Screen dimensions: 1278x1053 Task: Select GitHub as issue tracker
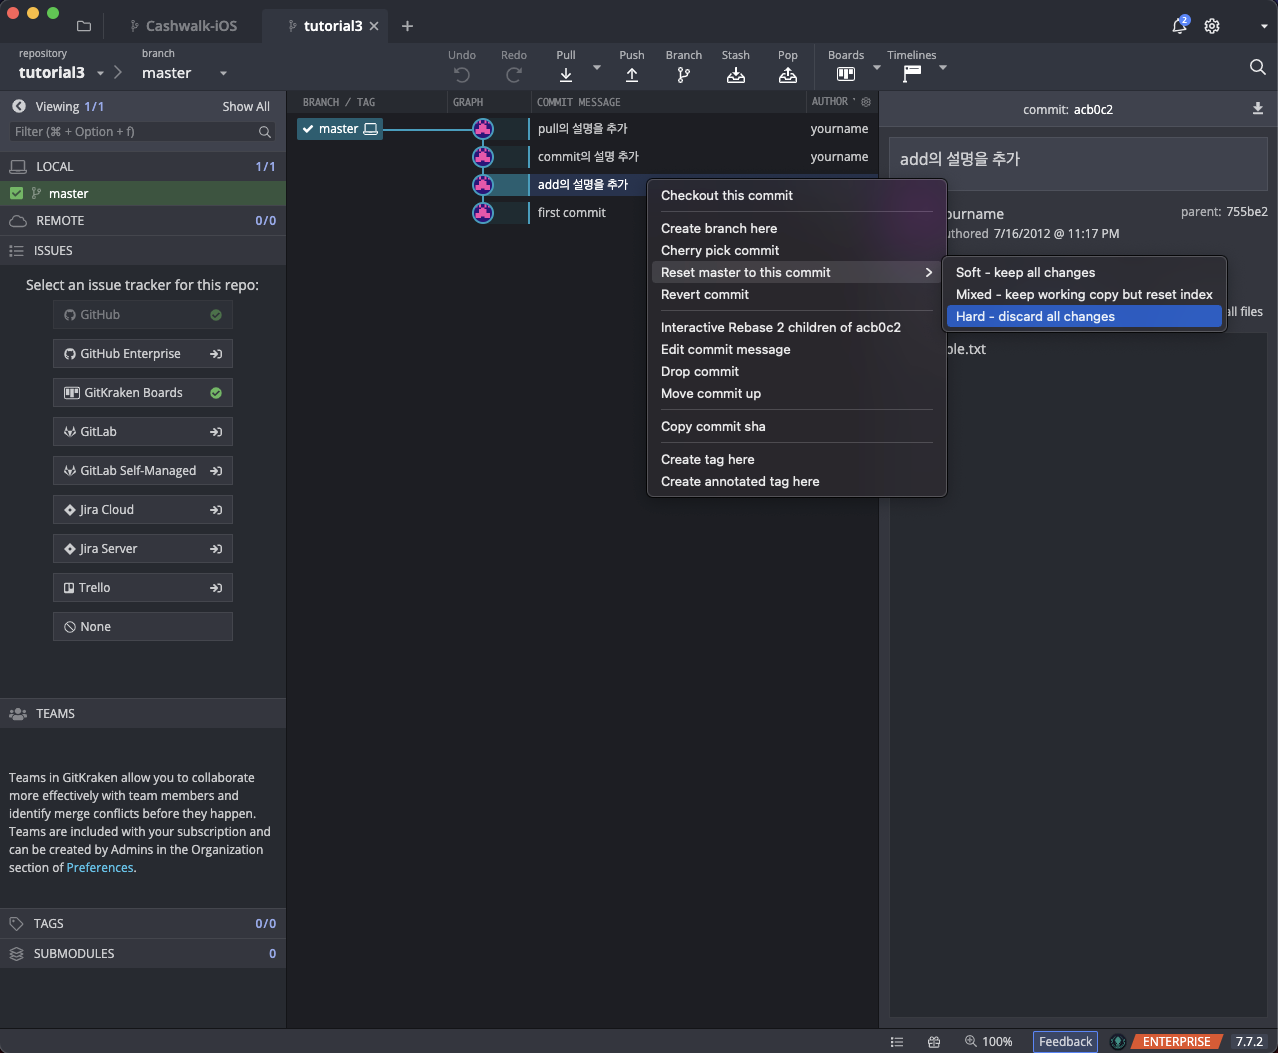tap(143, 315)
